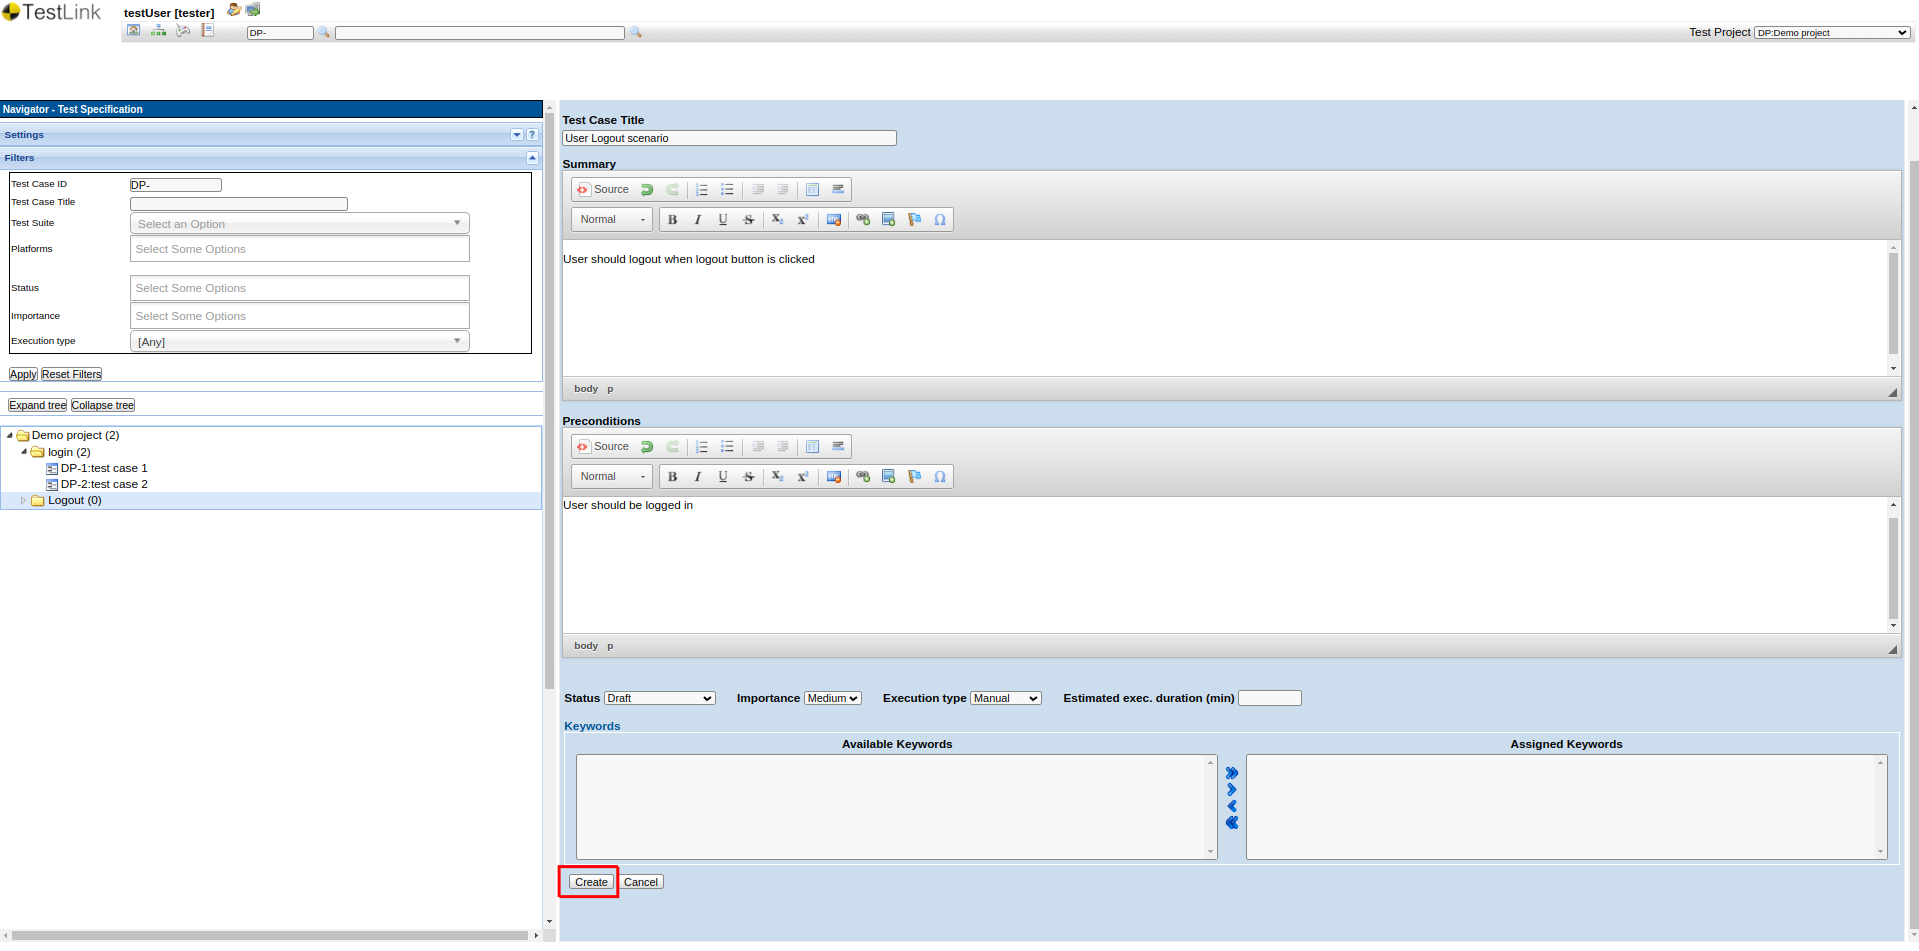The width and height of the screenshot is (1919, 951).
Task: Open the Test Specification tree icon in header
Action: coord(158,31)
